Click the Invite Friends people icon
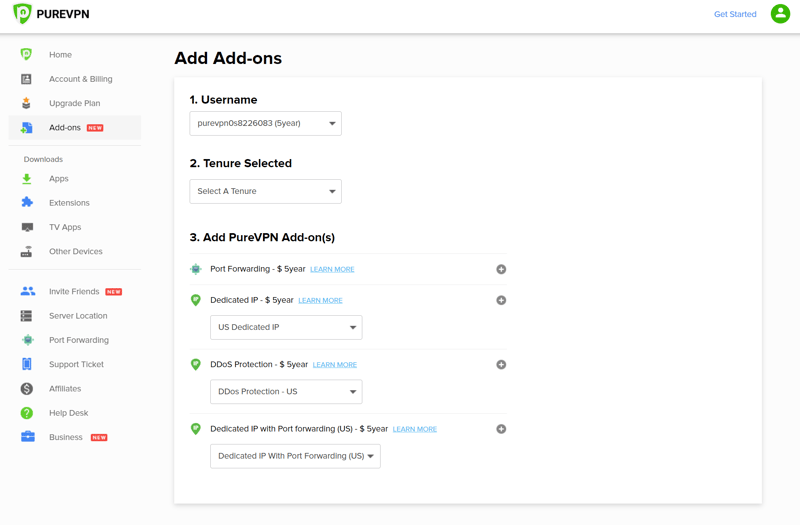800x525 pixels. coord(28,291)
